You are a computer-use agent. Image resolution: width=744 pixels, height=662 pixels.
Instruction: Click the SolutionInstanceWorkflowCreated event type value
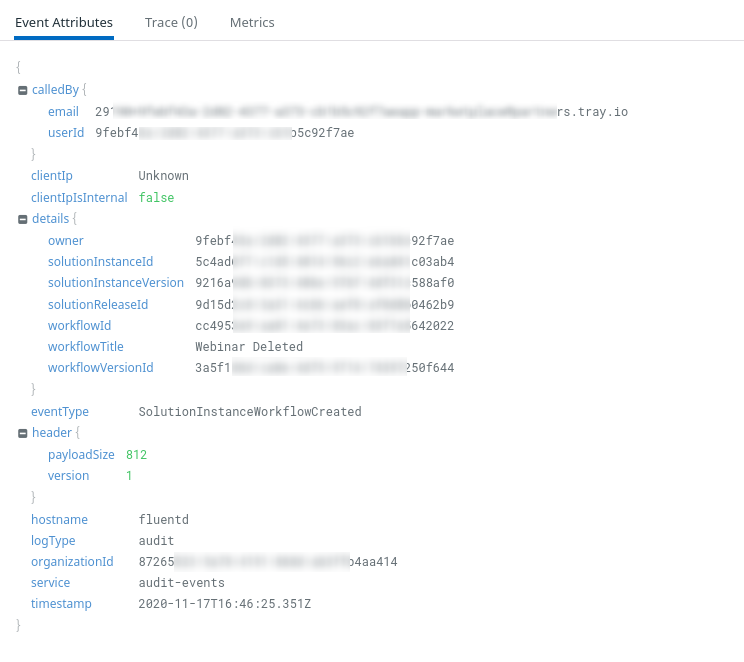tap(250, 412)
